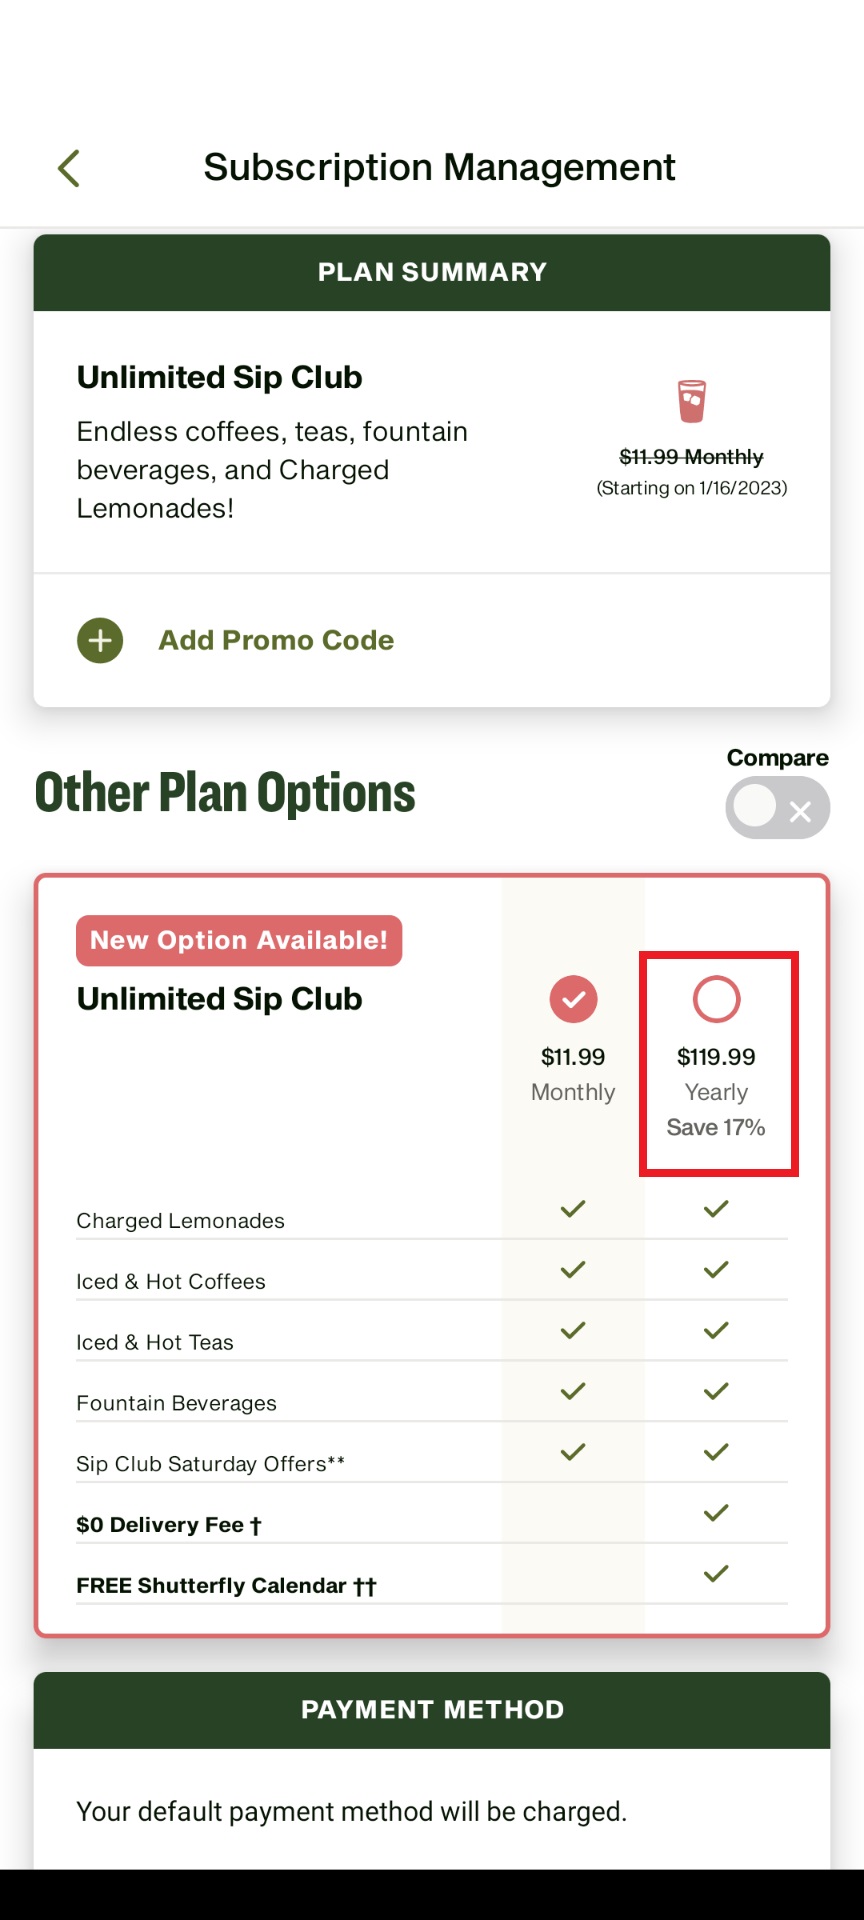
Task: Tap the pink beverage cup icon
Action: click(691, 400)
